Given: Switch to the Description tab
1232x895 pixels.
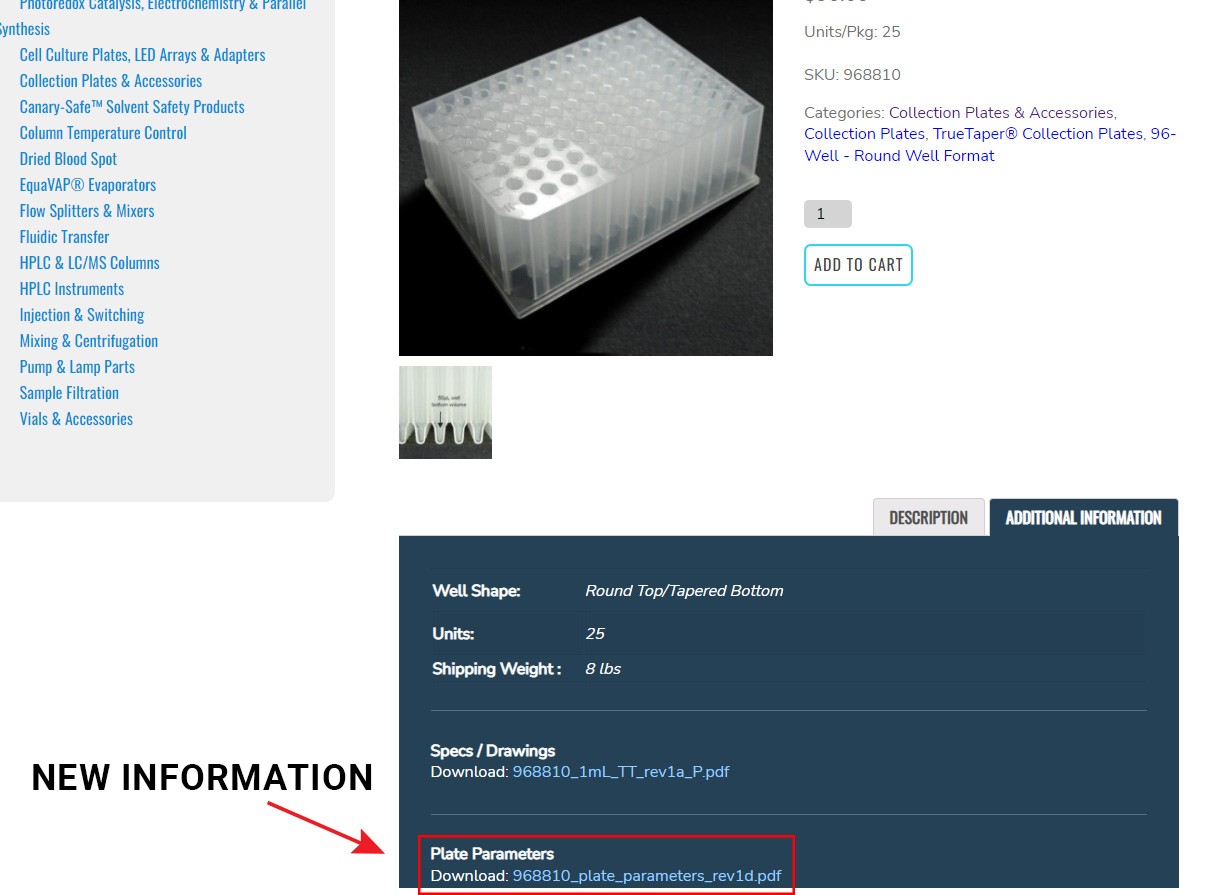Looking at the screenshot, I should tap(929, 517).
